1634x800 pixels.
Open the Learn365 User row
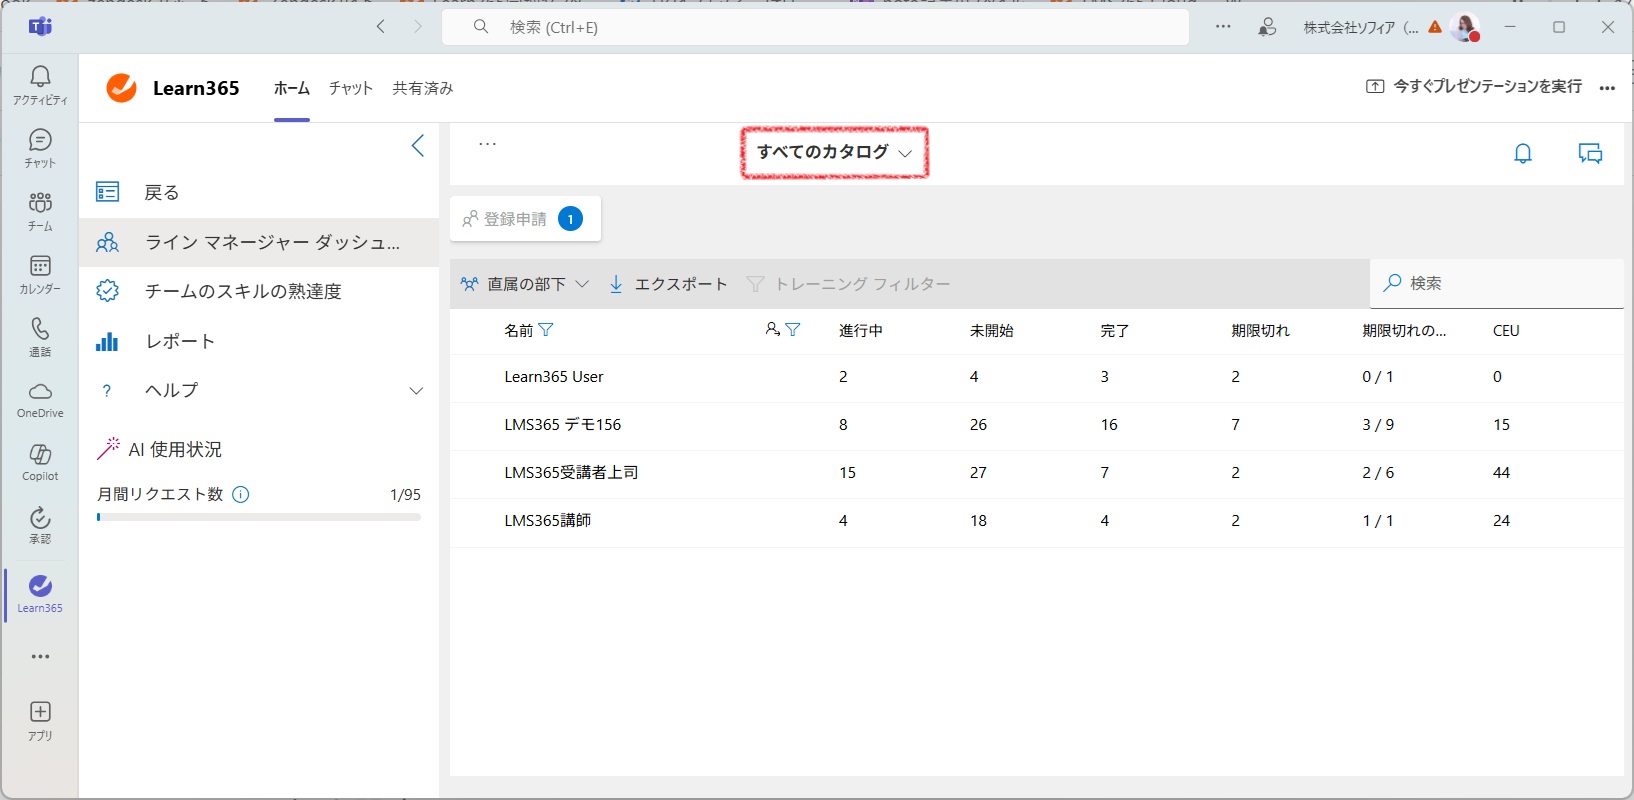tap(1036, 377)
